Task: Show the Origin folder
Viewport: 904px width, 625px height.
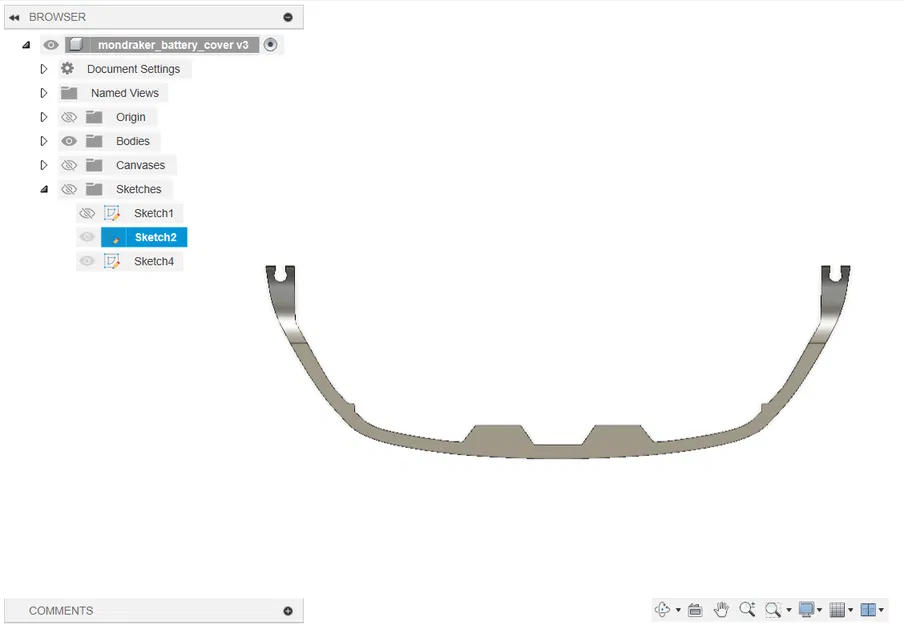Action: (68, 116)
